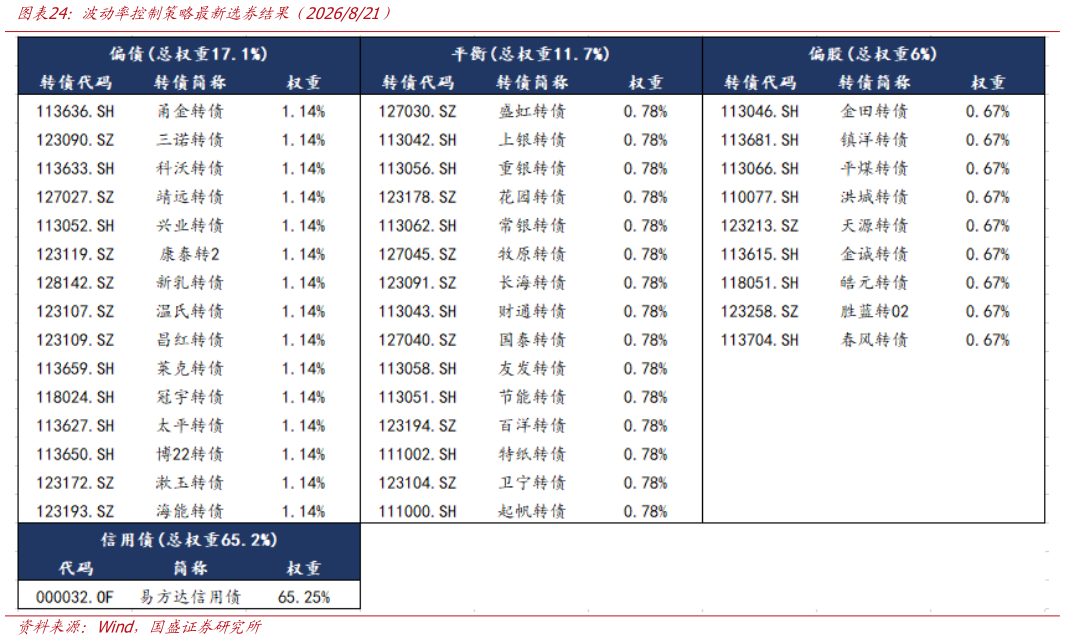Click 兴业转债 bond name

point(190,226)
